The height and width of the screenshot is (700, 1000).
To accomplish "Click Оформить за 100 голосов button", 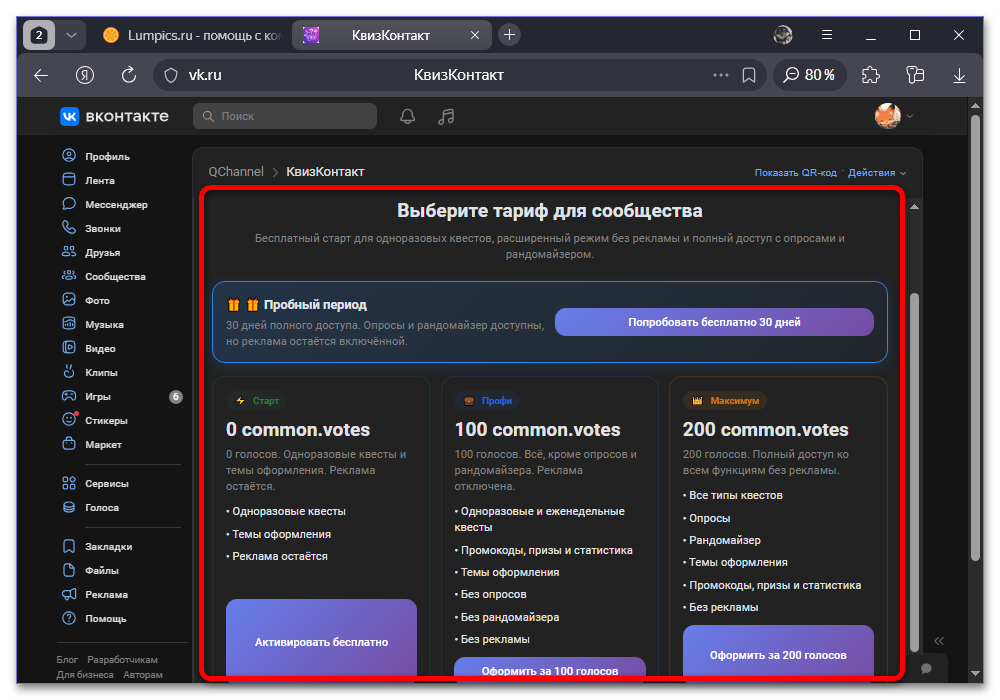I will (x=550, y=667).
